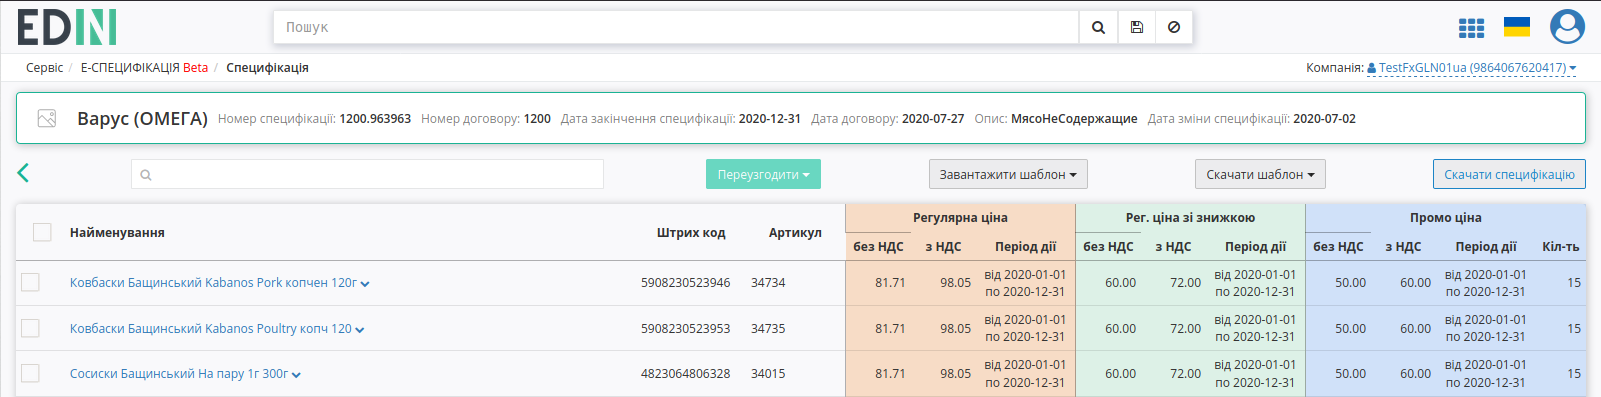Click the Специфікація breadcrumb

pos(267,68)
